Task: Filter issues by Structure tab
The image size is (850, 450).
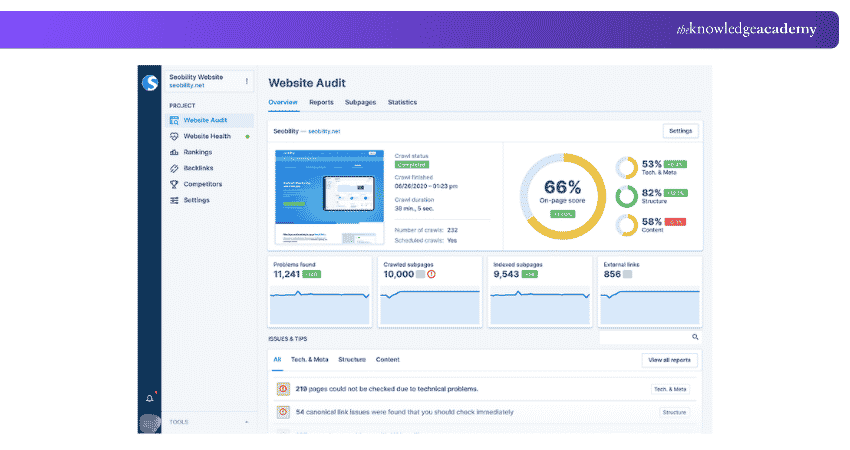Action: pos(352,359)
